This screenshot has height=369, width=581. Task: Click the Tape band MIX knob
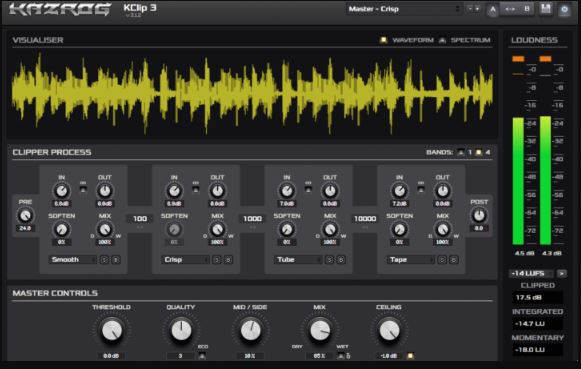443,230
